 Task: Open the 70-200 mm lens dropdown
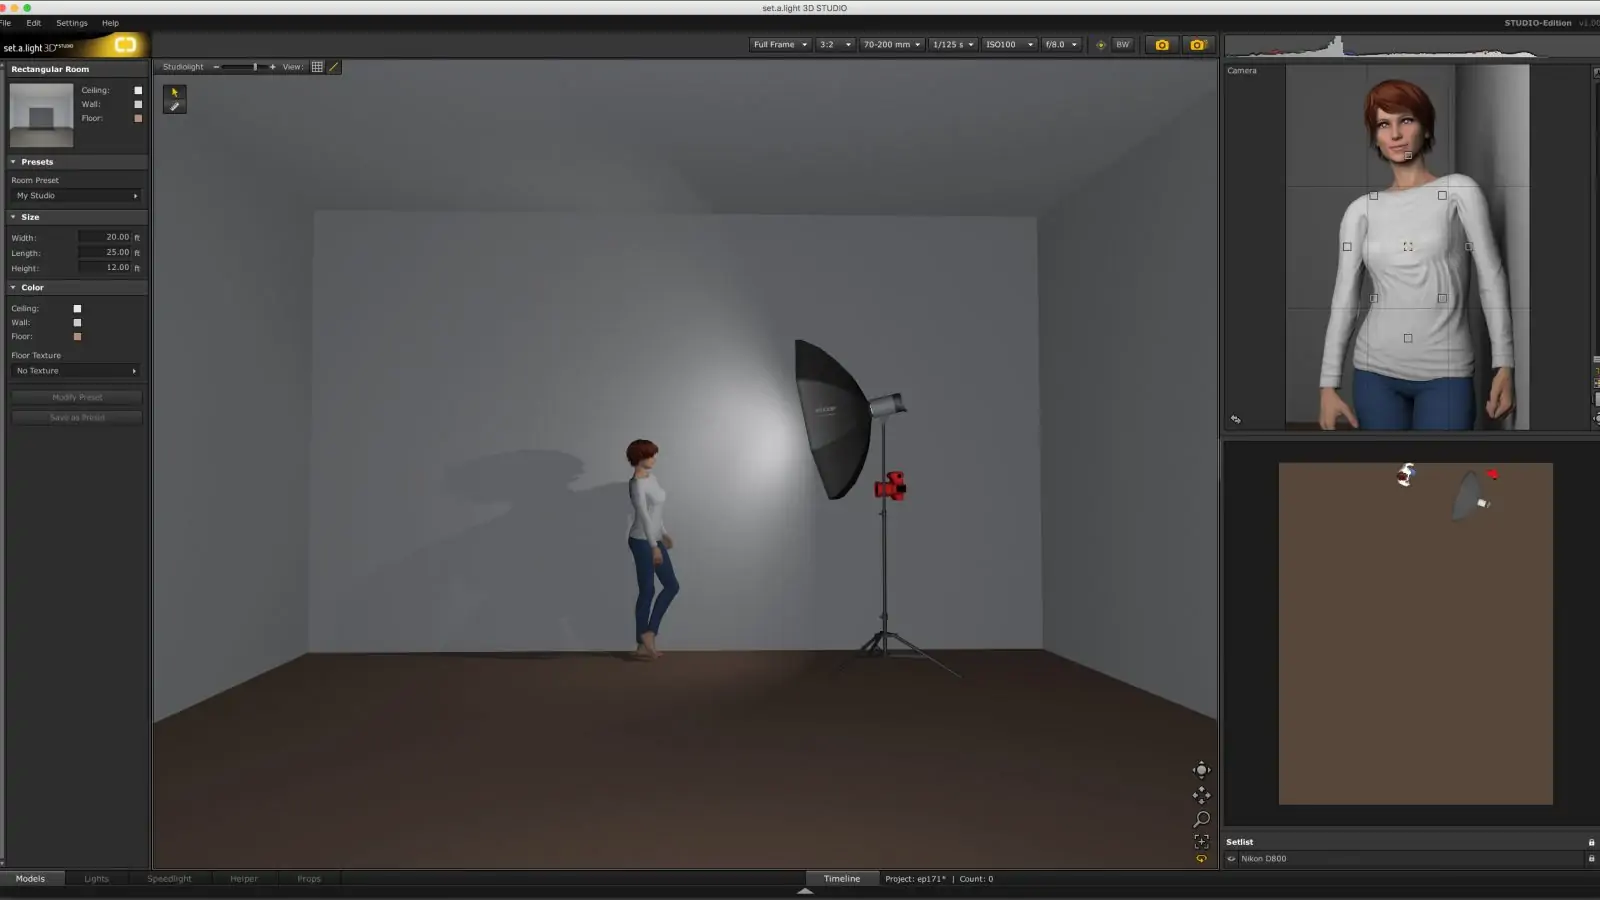[x=892, y=45]
